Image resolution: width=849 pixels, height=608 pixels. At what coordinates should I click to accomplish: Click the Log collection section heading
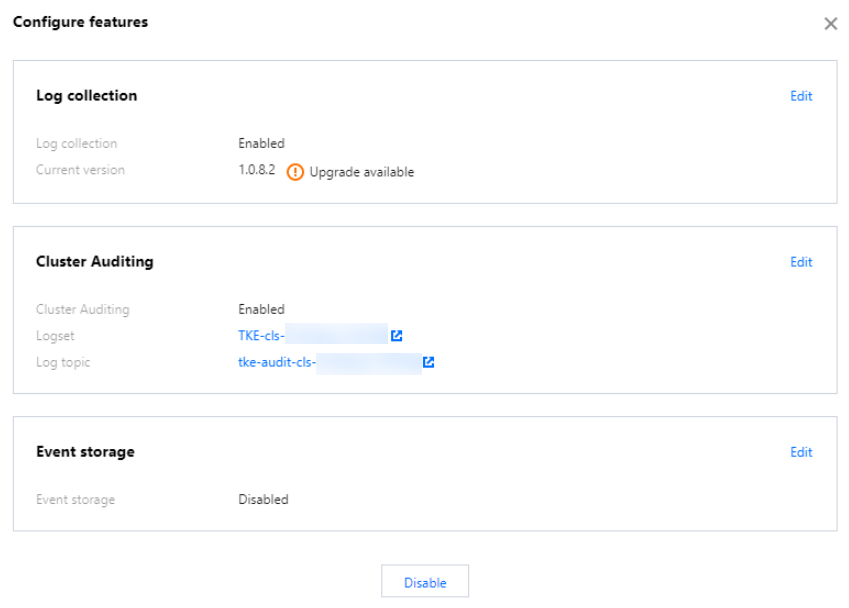point(87,96)
